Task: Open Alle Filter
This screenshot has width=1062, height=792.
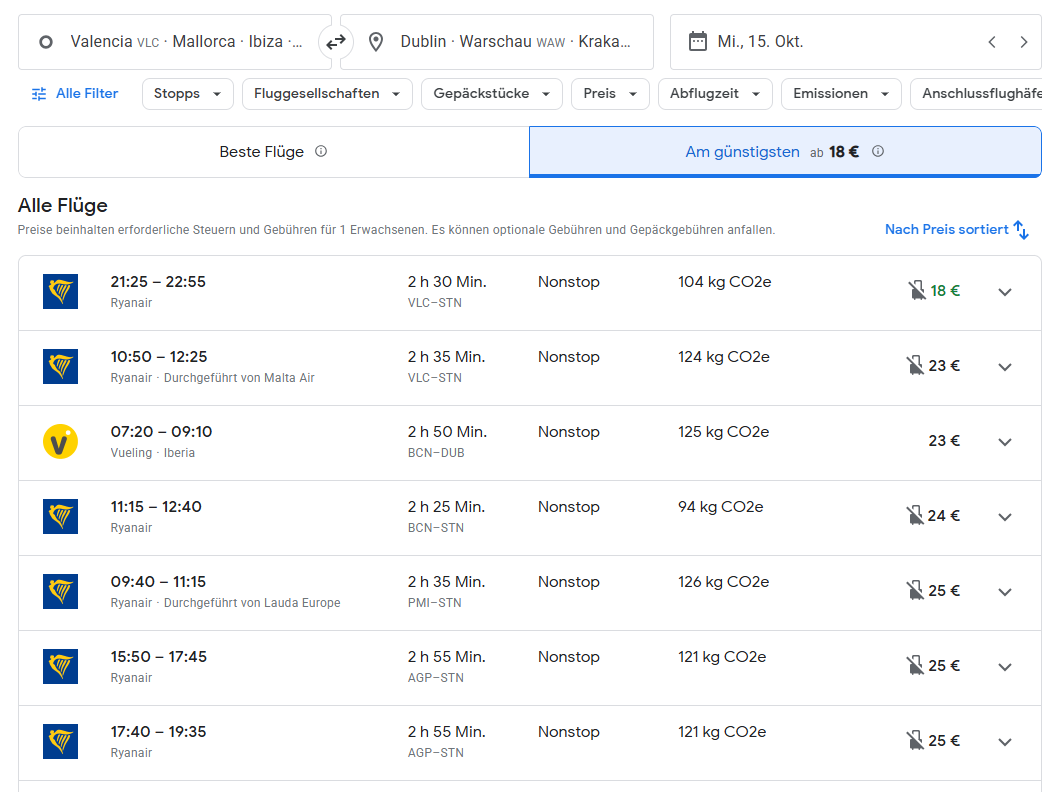Action: click(x=75, y=93)
